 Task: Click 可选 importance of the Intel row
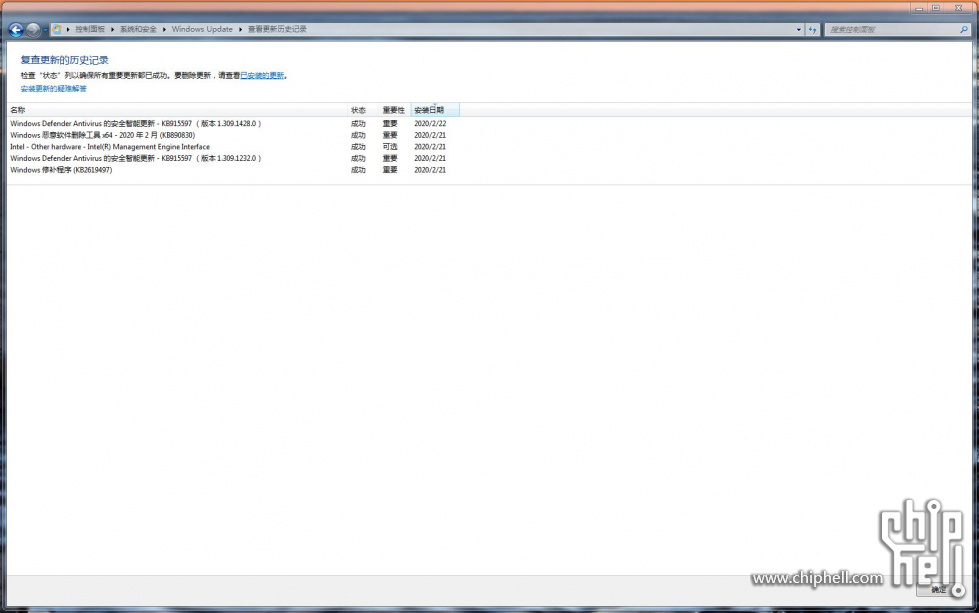[x=390, y=147]
